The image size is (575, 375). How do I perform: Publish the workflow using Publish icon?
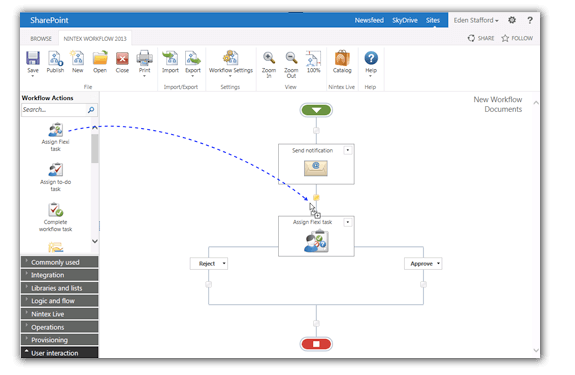coord(55,58)
